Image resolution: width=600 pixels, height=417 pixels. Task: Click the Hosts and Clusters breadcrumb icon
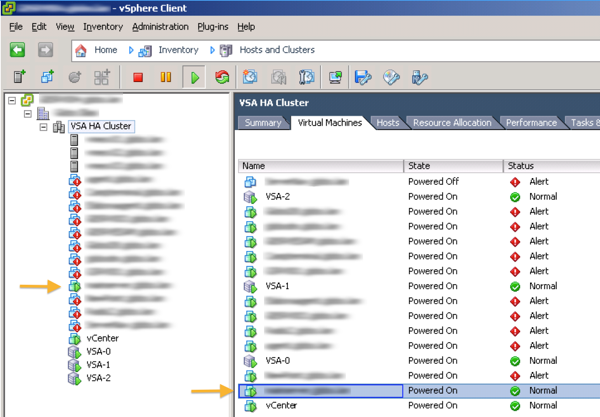[226, 50]
